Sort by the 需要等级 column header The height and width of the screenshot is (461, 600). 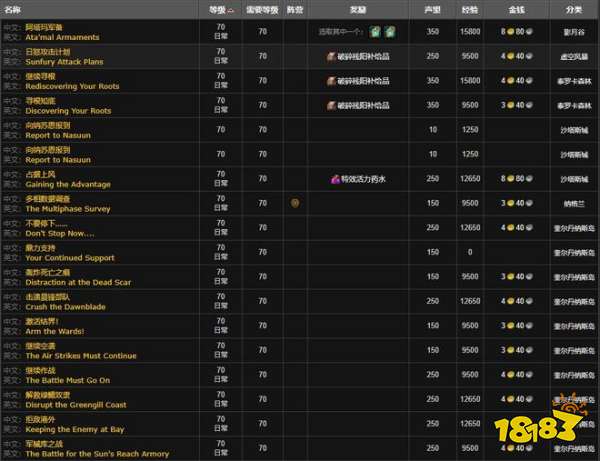point(262,9)
